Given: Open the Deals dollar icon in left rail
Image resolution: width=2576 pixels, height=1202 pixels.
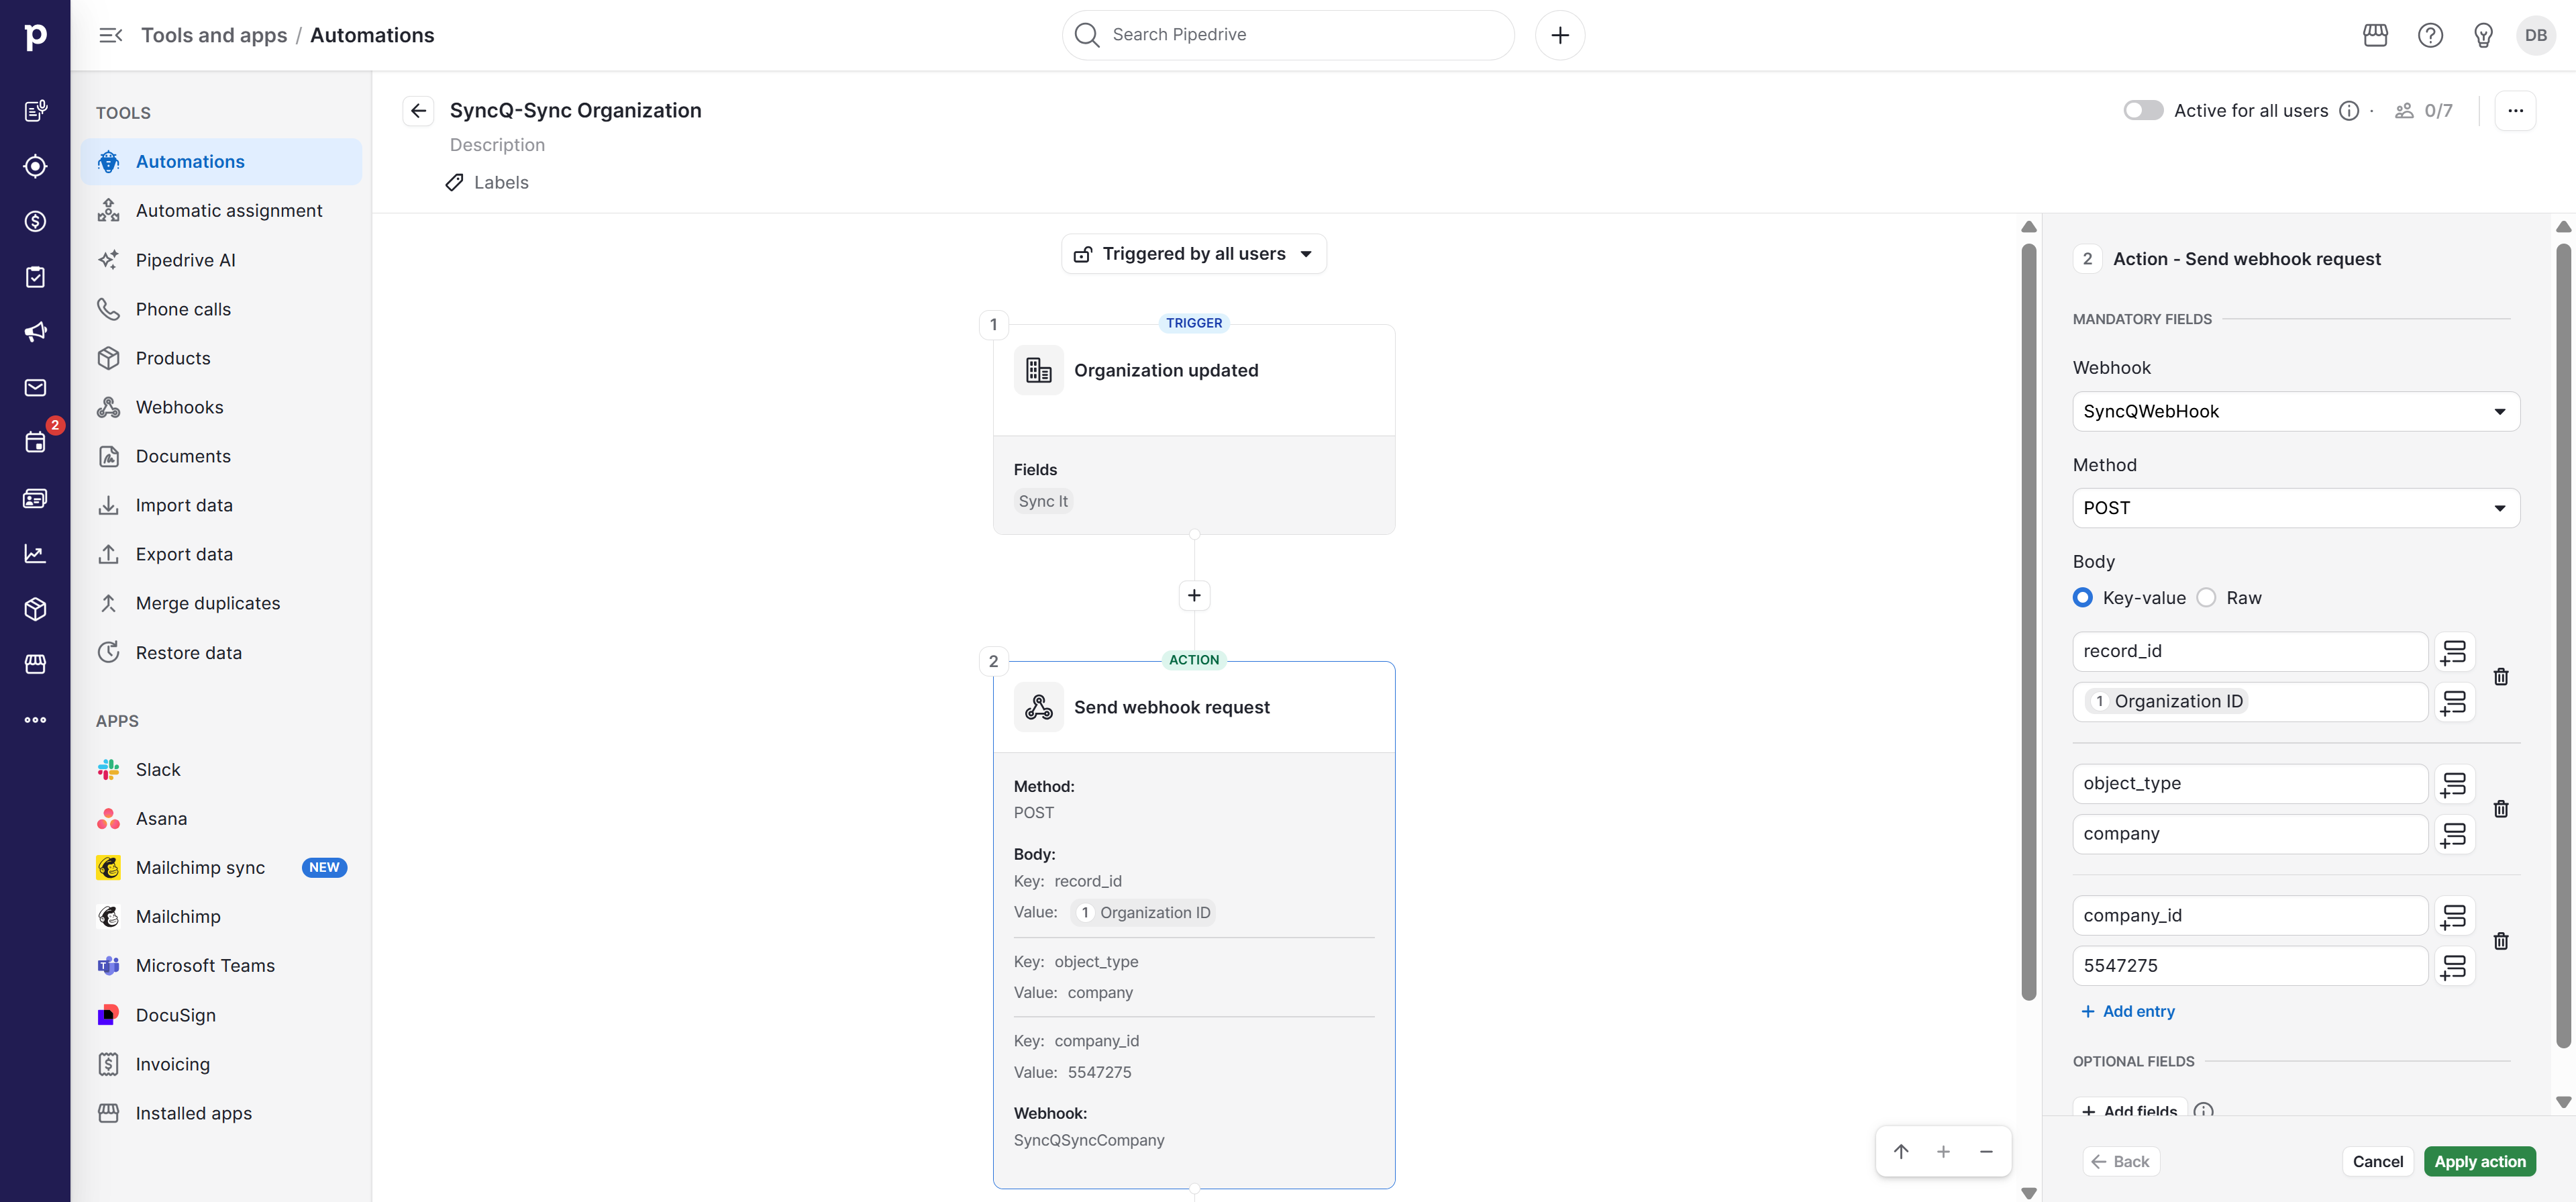Looking at the screenshot, I should tap(35, 221).
